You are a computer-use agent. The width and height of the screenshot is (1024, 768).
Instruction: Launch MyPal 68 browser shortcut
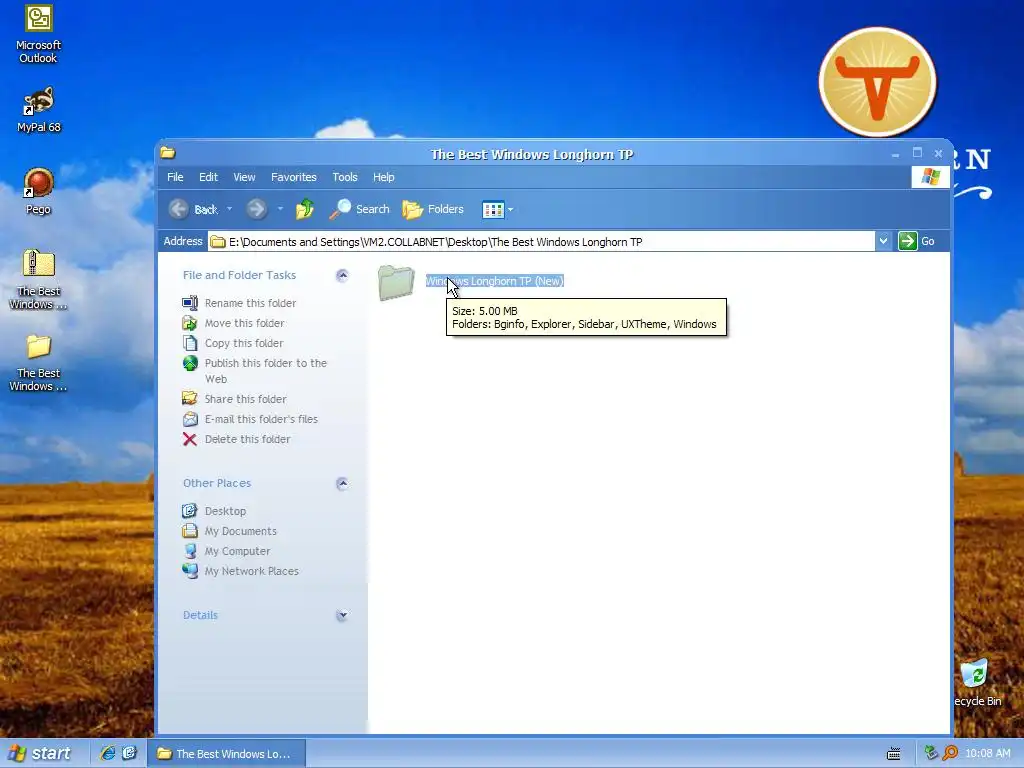click(x=39, y=109)
